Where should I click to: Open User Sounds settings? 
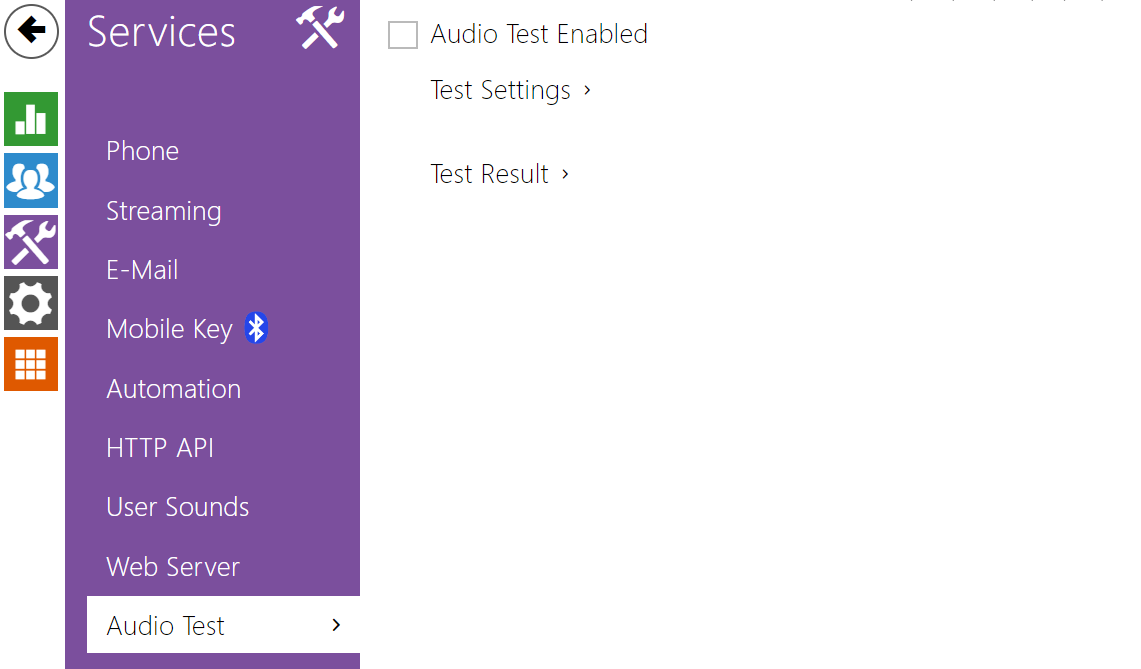click(178, 507)
